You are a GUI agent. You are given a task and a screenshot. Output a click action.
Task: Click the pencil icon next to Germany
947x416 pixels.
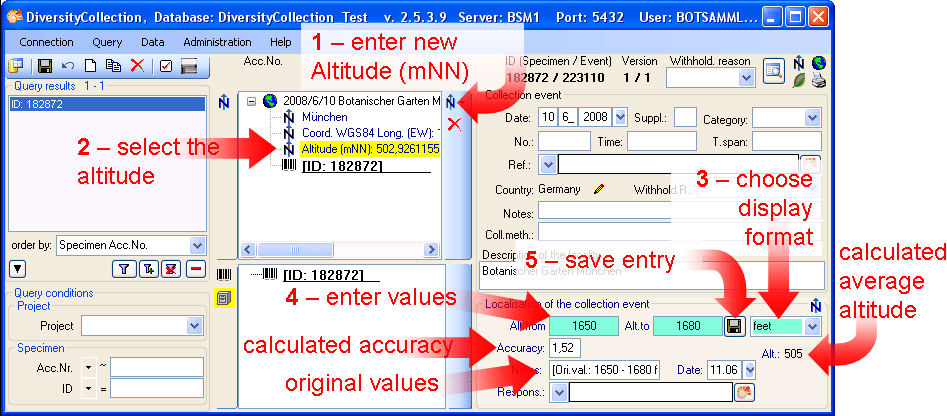click(x=599, y=189)
